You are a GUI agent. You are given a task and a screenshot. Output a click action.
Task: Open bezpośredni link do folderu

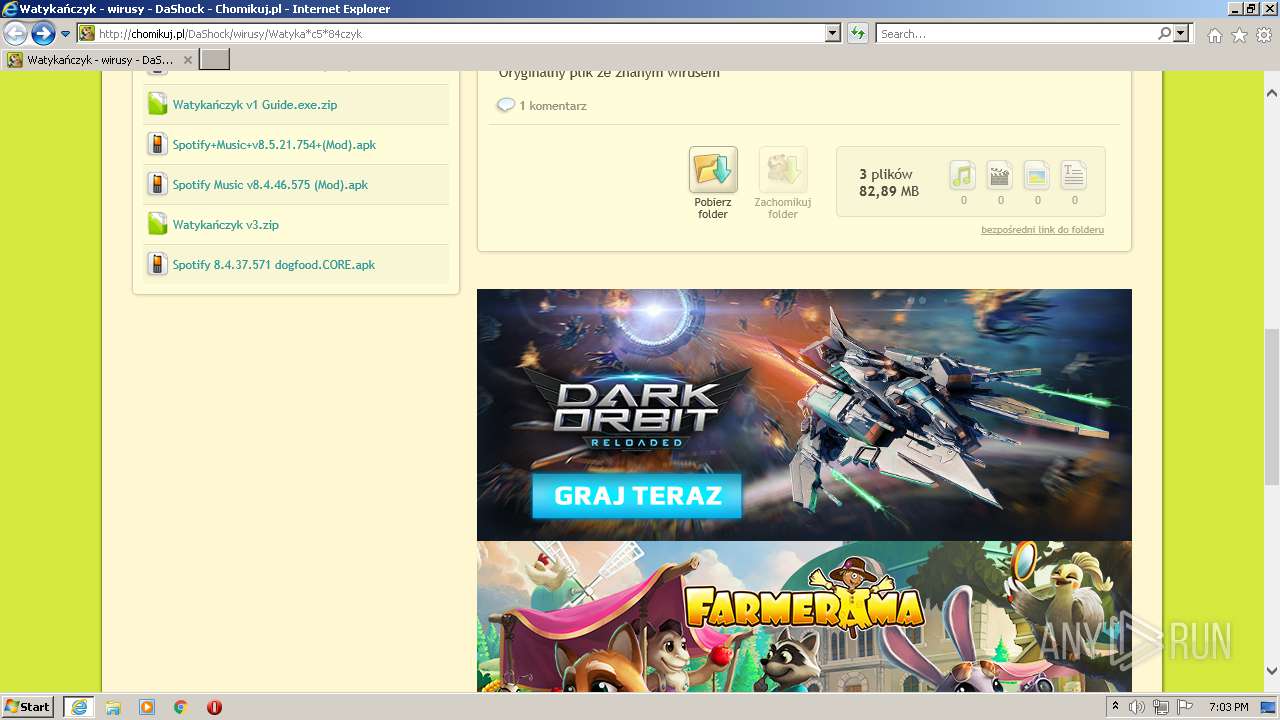click(x=1042, y=230)
